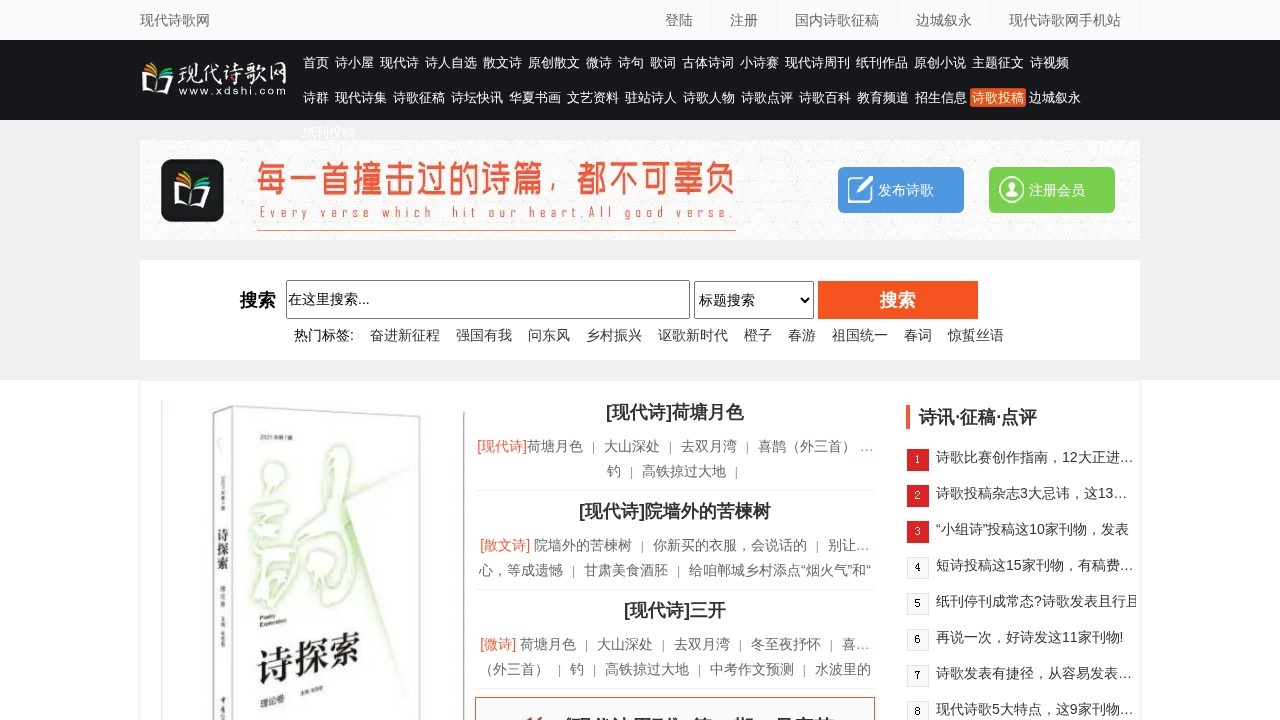This screenshot has width=1280, height=720.
Task: Select hot tag 乡村振兴
Action: (614, 335)
